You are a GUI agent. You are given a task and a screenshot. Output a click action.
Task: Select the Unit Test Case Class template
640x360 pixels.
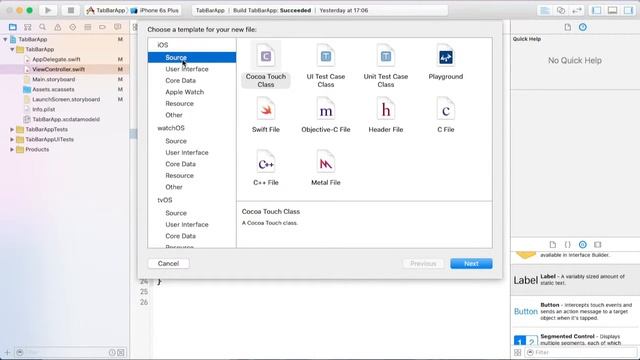[386, 65]
